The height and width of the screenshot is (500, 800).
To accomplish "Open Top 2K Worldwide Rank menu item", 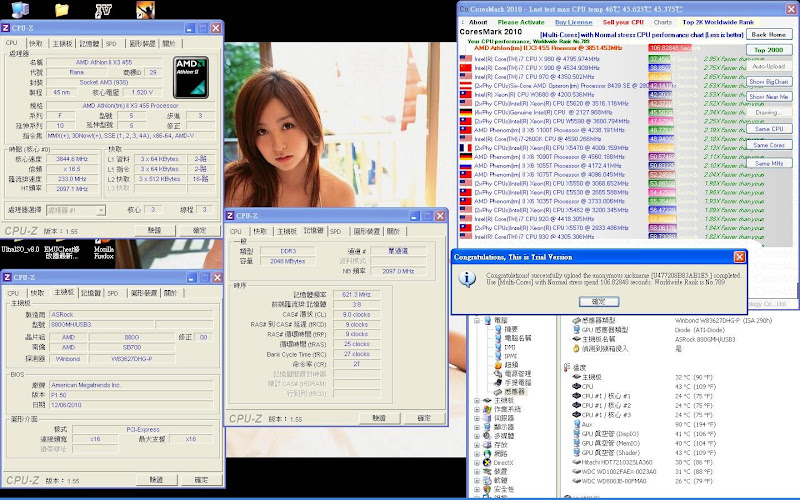I will pos(718,22).
